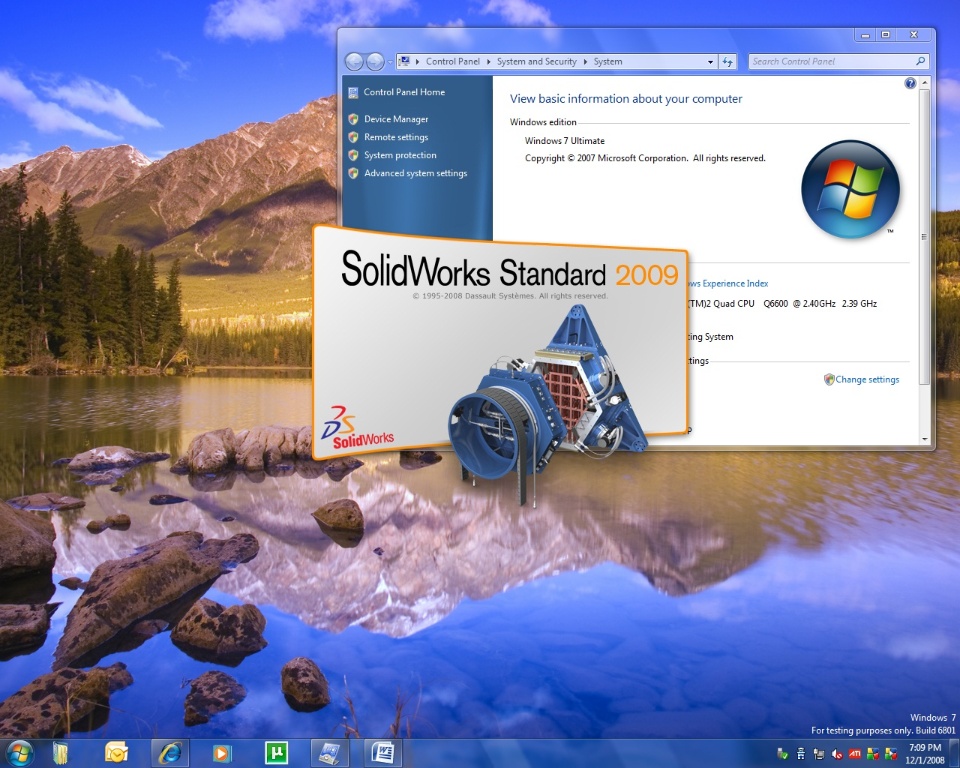
Task: Click System breadcrumb segment
Action: 608,61
